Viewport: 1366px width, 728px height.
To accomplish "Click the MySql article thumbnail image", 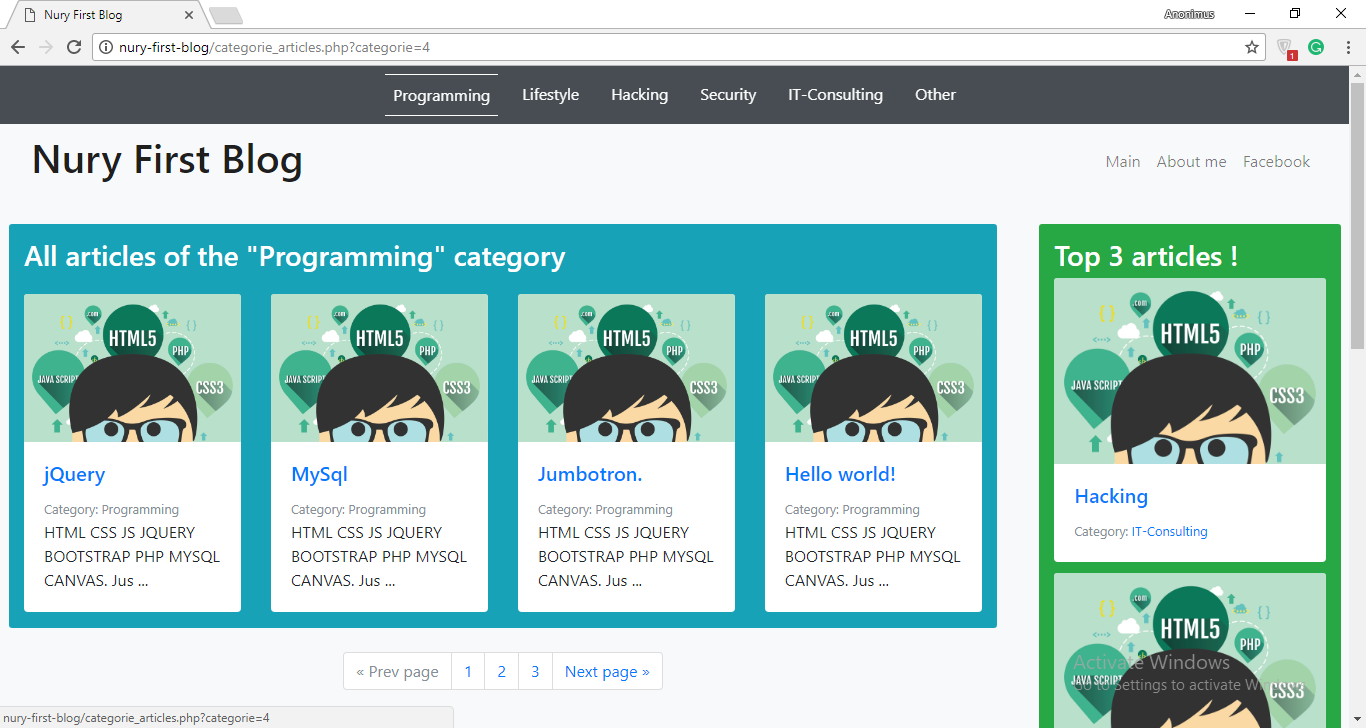I will point(379,368).
